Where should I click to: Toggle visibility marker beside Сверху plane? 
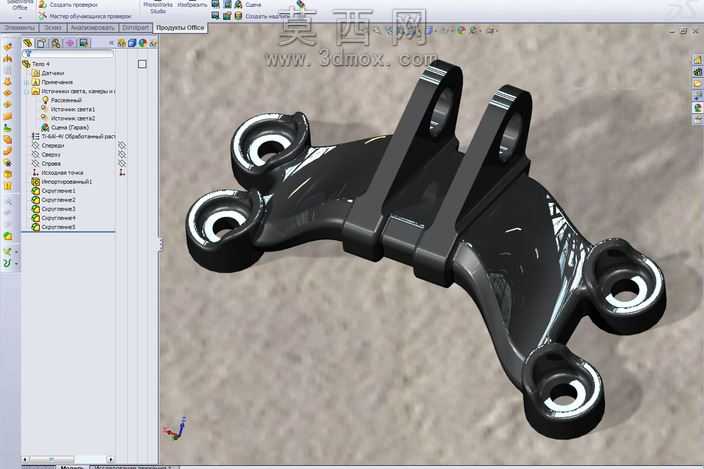[x=122, y=154]
